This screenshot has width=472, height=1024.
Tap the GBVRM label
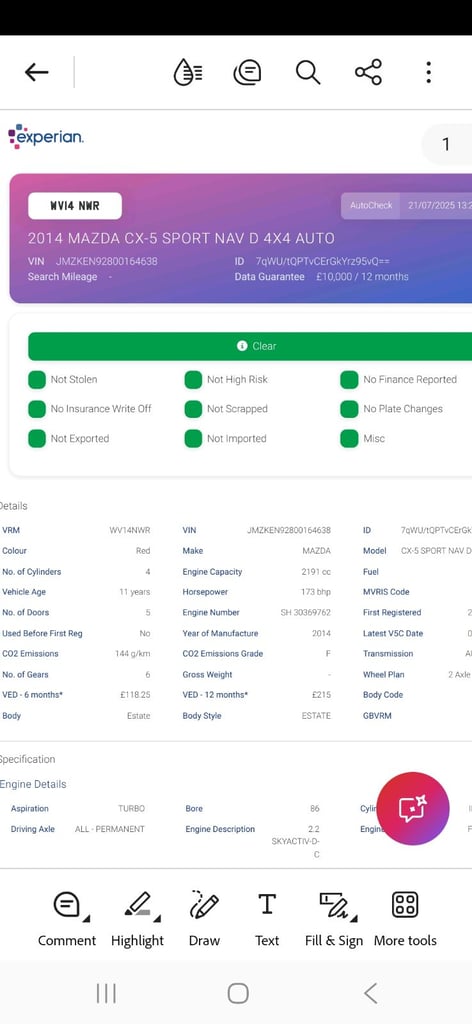pos(377,716)
